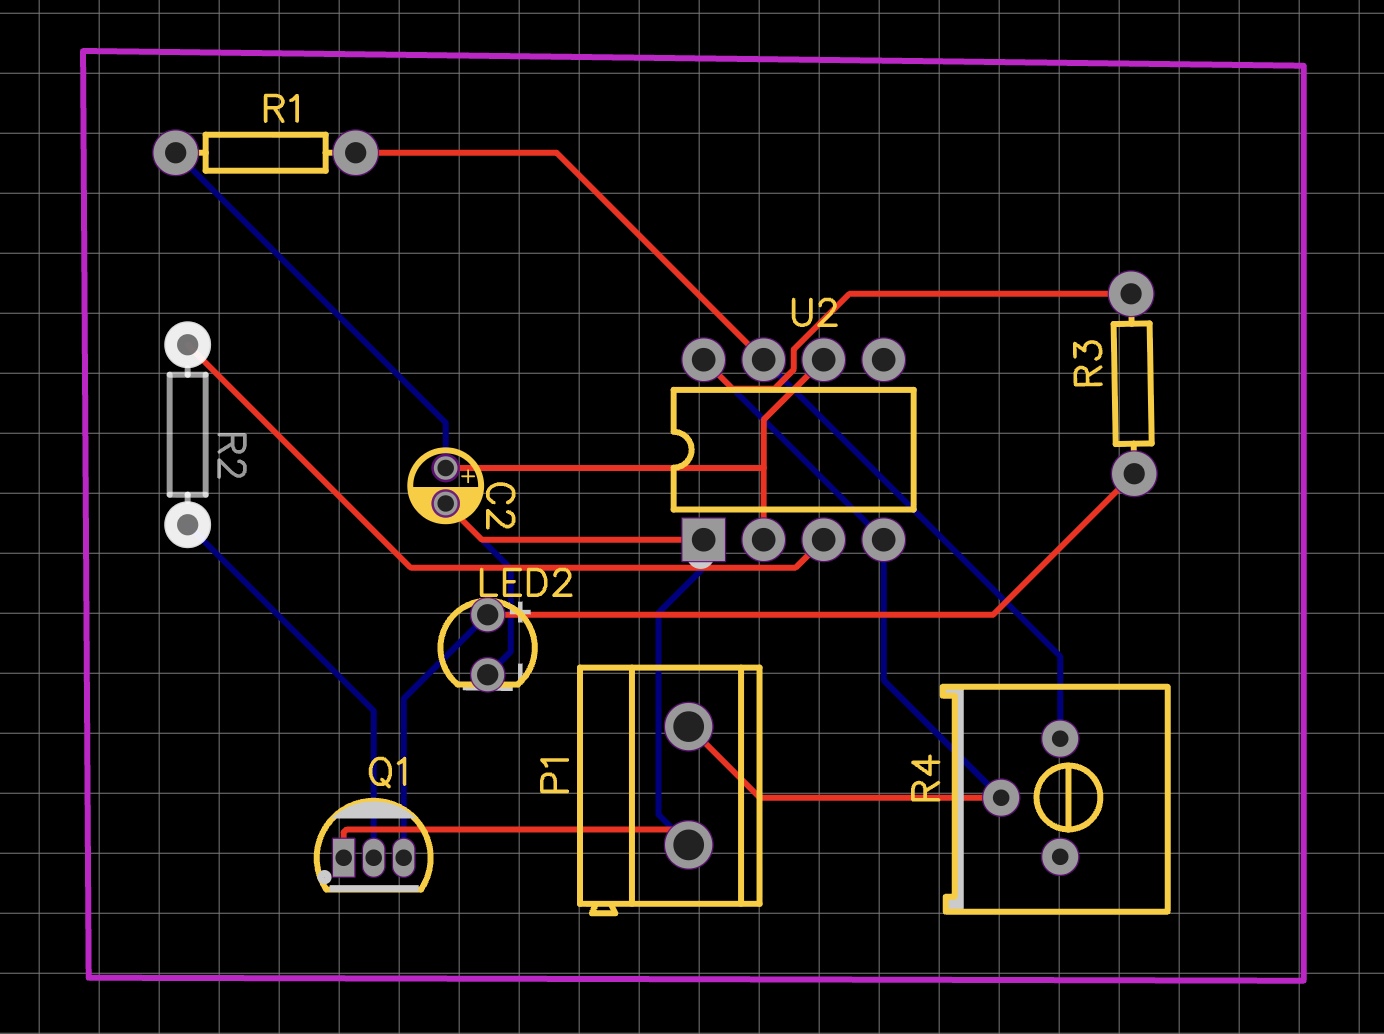Screen dimensions: 1384x1034
Task: Click the R1 resistor left pad
Action: pyautogui.click(x=176, y=153)
